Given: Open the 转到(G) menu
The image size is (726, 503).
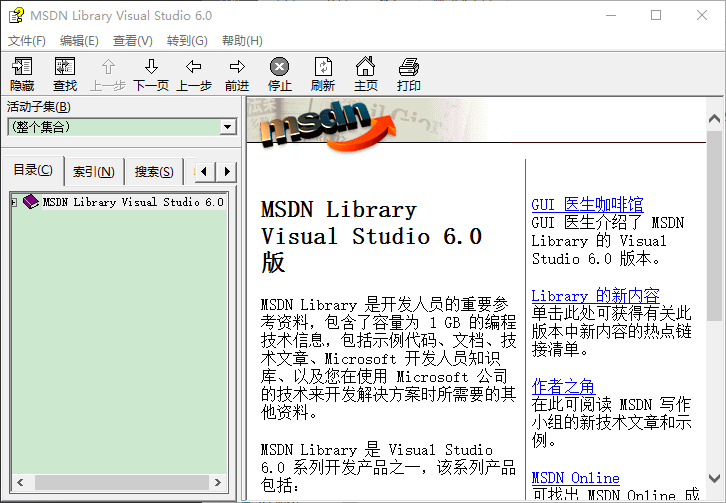Looking at the screenshot, I should click(187, 41).
